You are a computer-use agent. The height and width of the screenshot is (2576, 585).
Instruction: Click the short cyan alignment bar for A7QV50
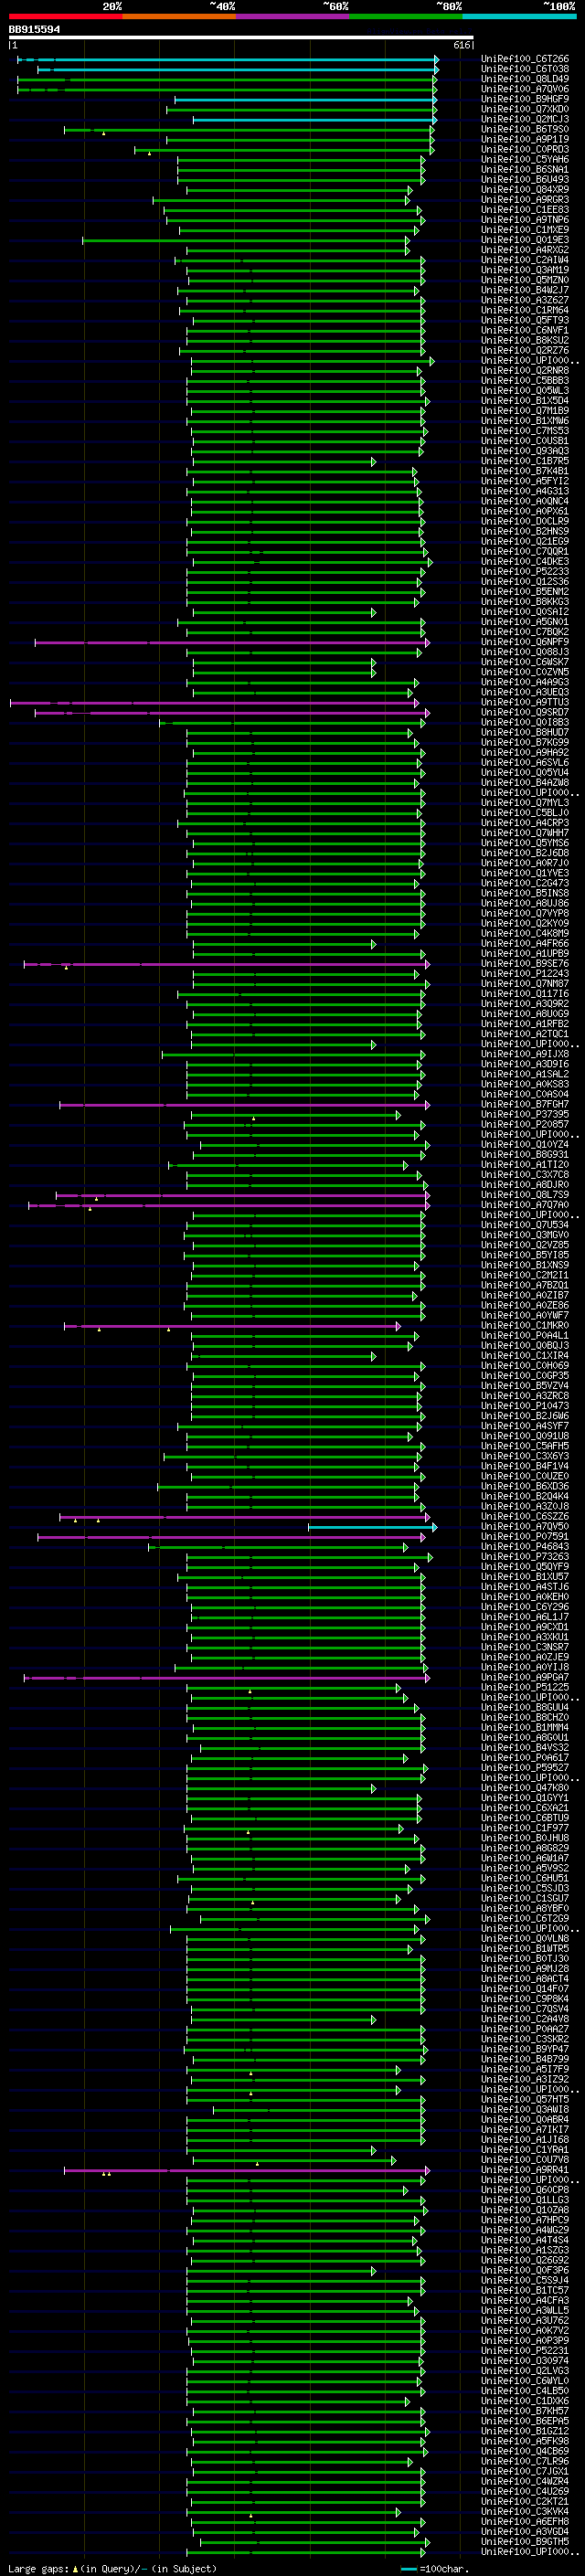pyautogui.click(x=372, y=1527)
